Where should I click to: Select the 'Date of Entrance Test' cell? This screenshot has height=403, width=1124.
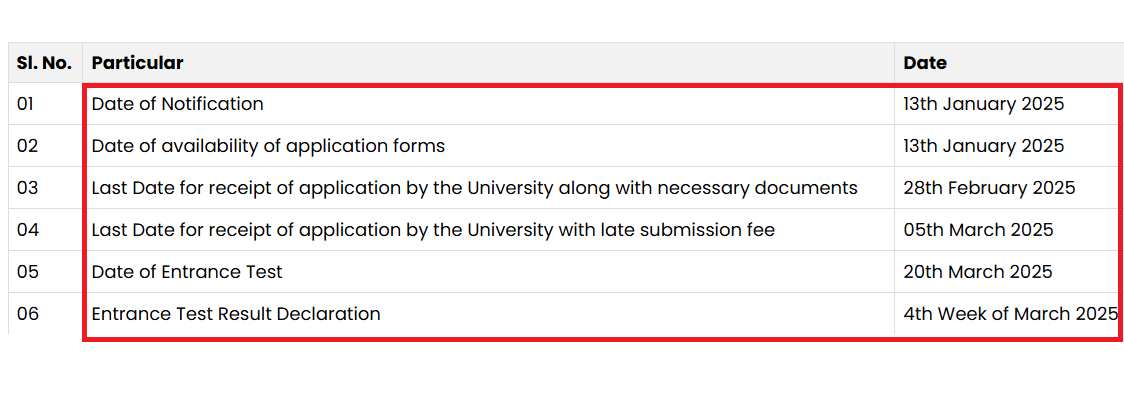pyautogui.click(x=488, y=272)
